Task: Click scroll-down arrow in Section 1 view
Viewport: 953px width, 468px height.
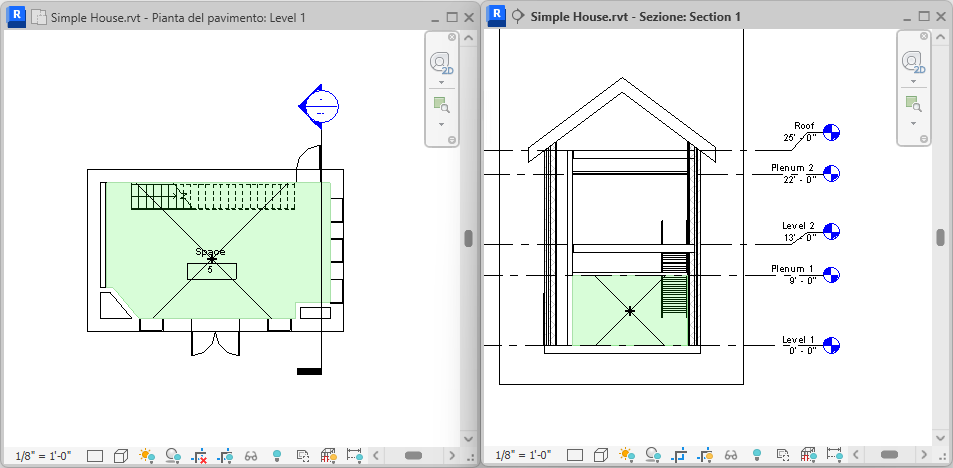Action: (941, 438)
